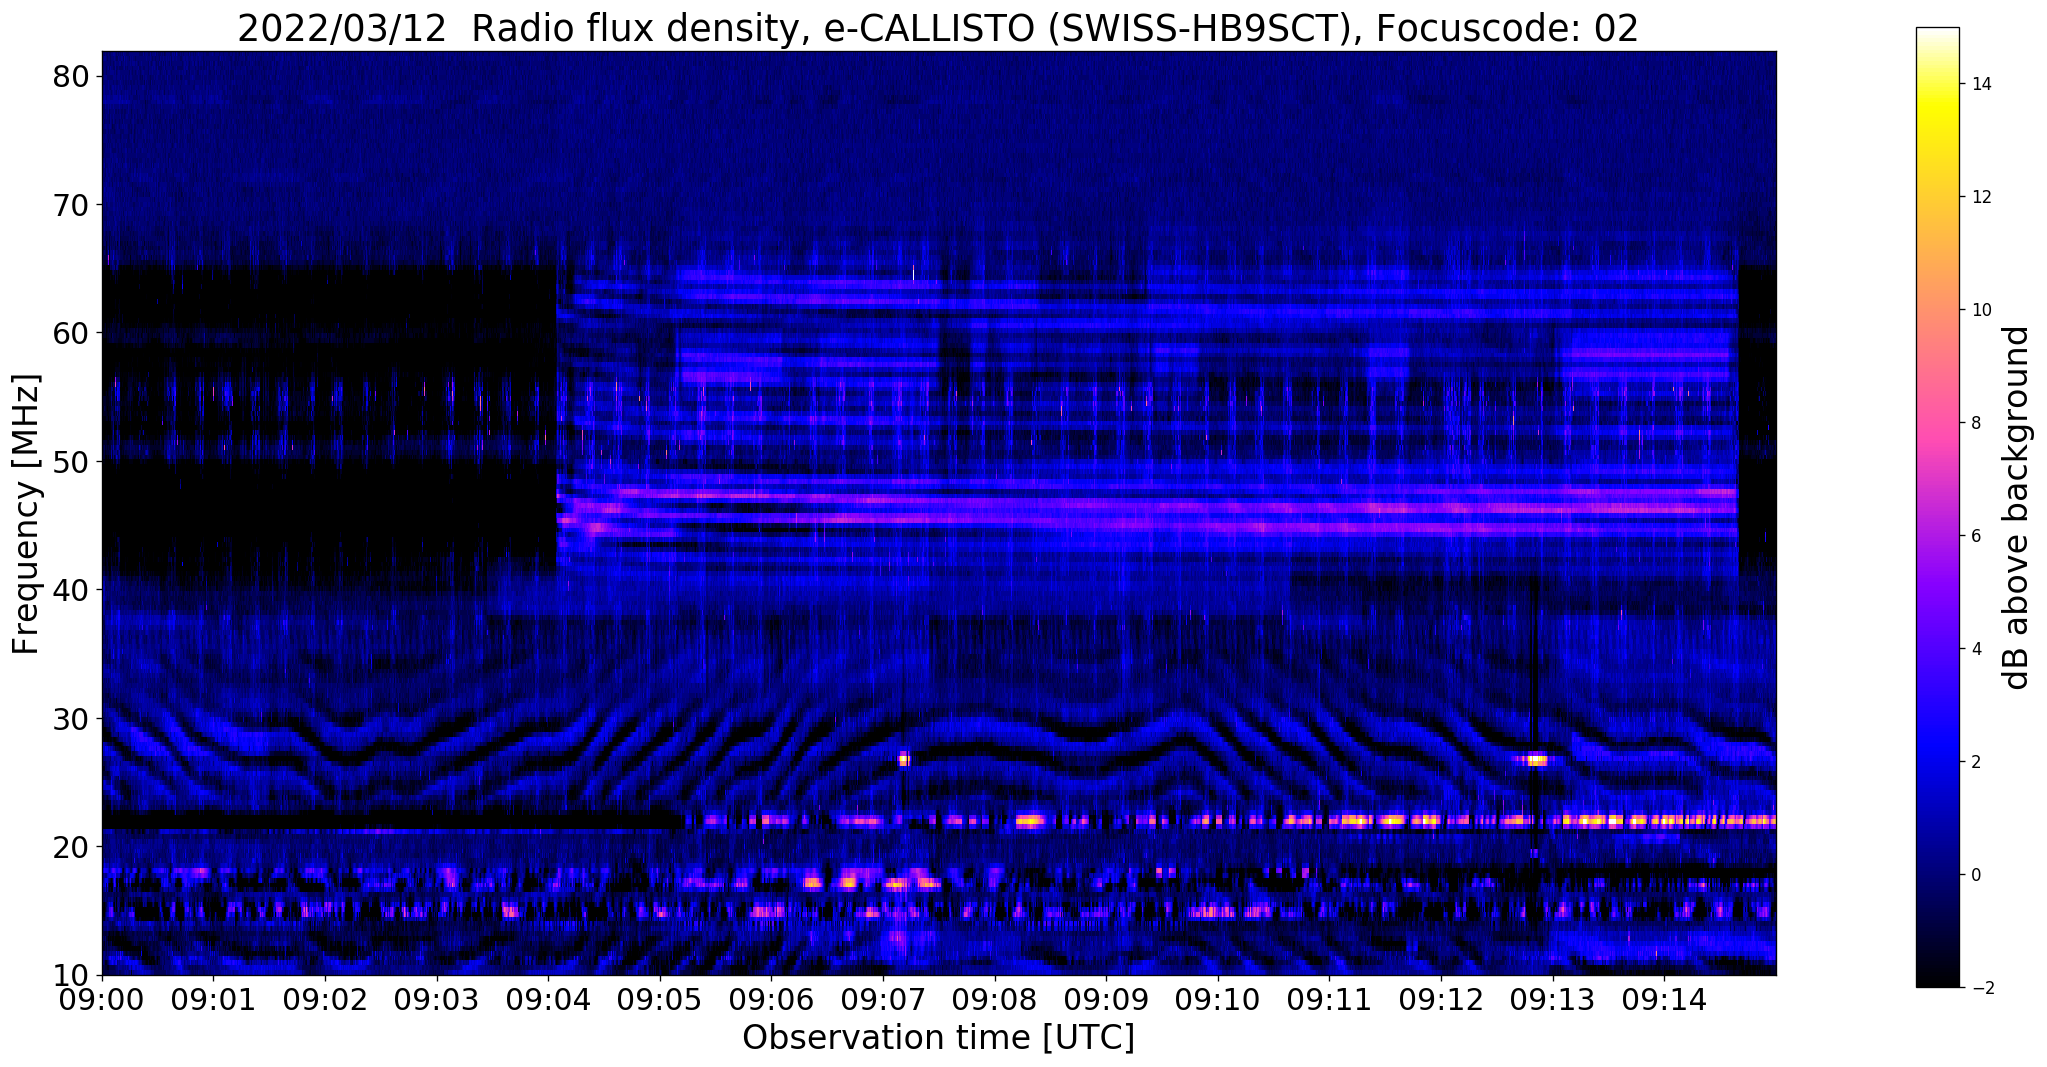The image size is (2047, 1067).
Task: Click the 60 MHz frequency tick label
Action: point(72,333)
